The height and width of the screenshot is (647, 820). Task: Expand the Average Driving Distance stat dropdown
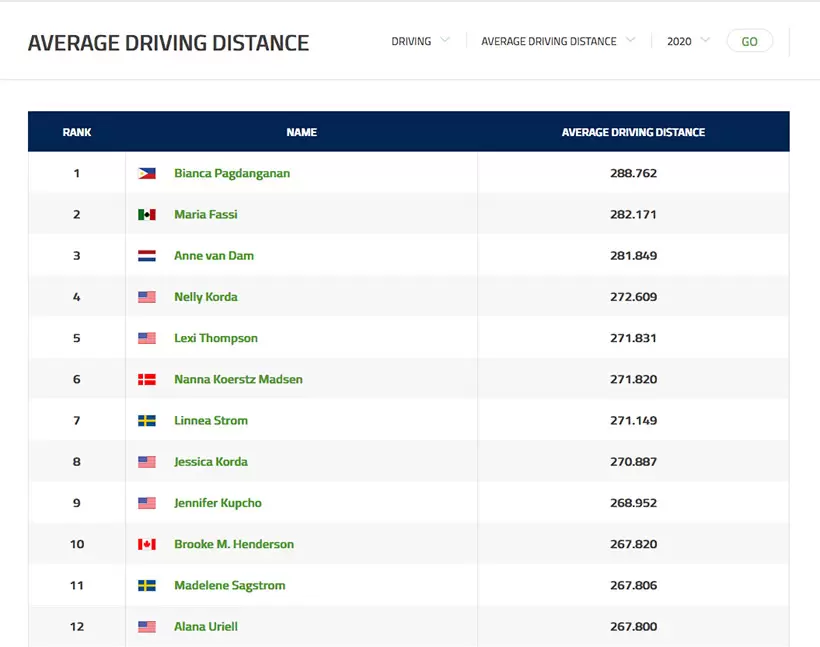tap(557, 41)
